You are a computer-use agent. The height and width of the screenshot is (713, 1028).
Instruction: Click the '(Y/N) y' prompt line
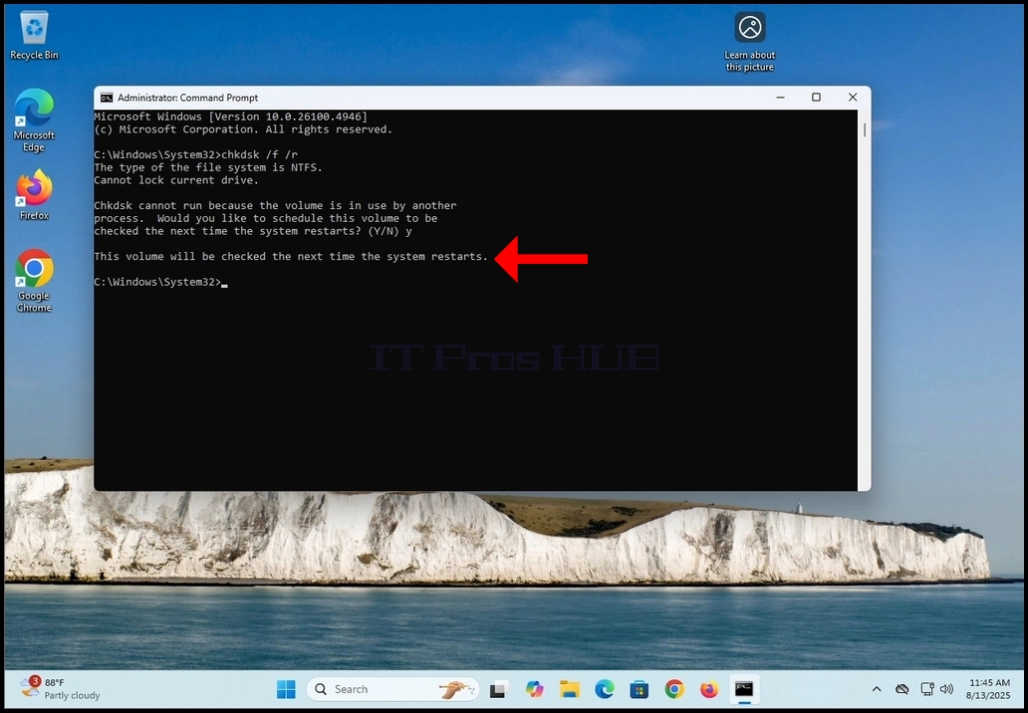(253, 231)
